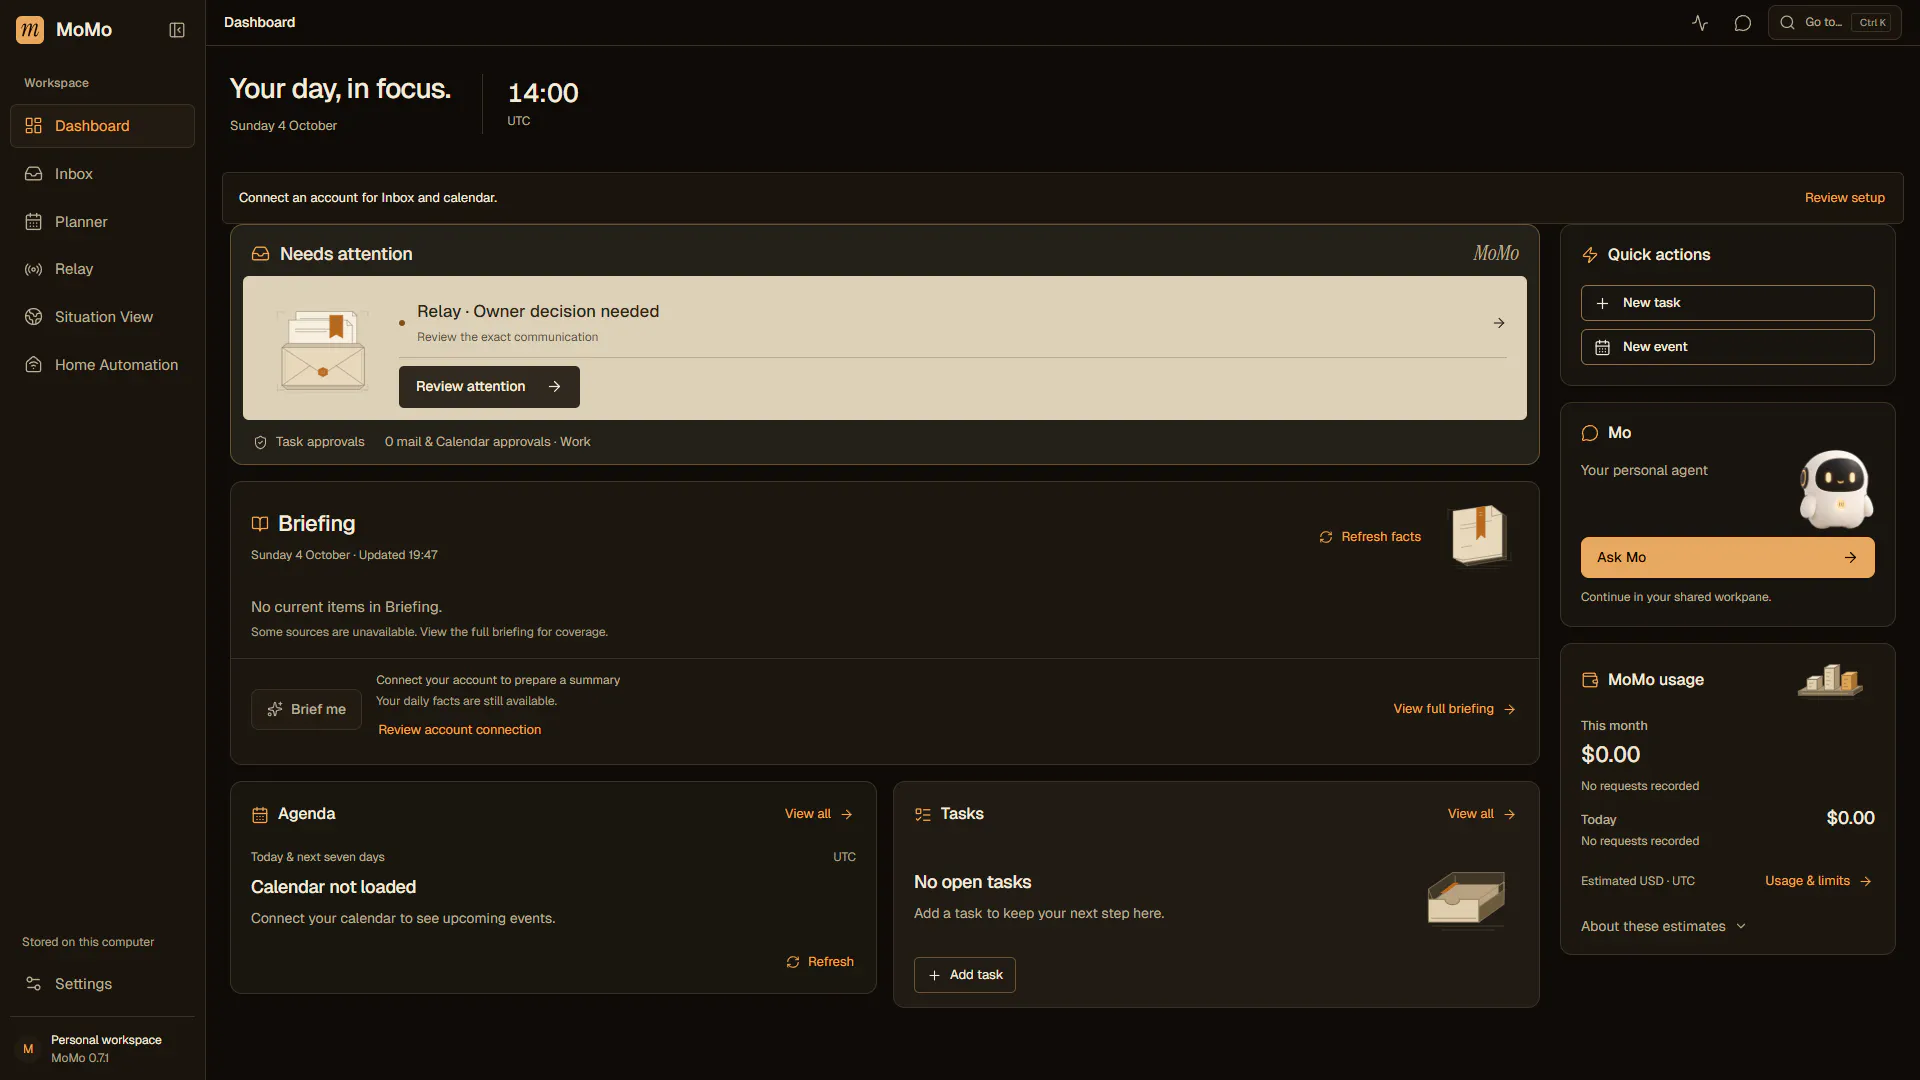The image size is (1920, 1080).
Task: Click View all in Agenda
Action: click(818, 814)
